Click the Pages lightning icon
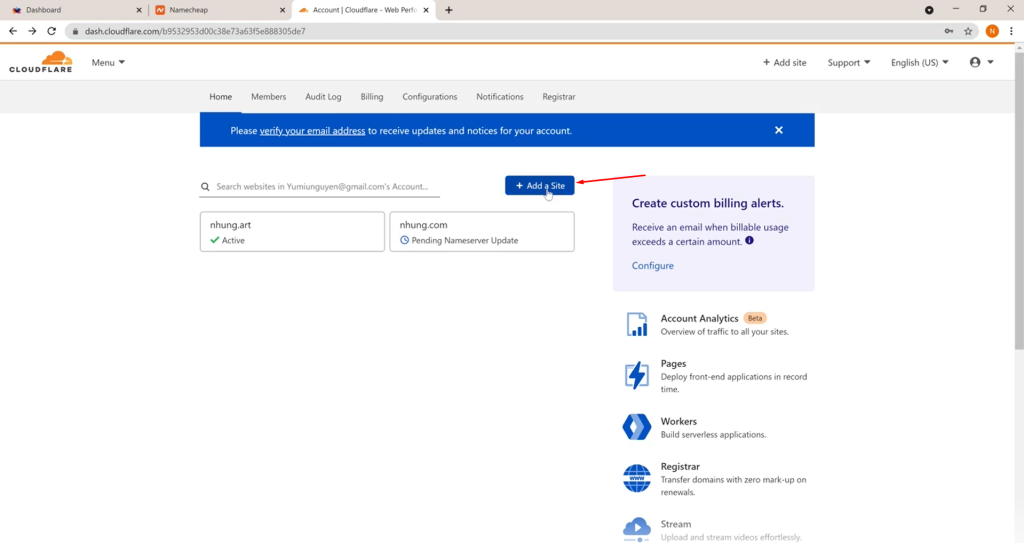The image size is (1024, 543). tap(637, 375)
